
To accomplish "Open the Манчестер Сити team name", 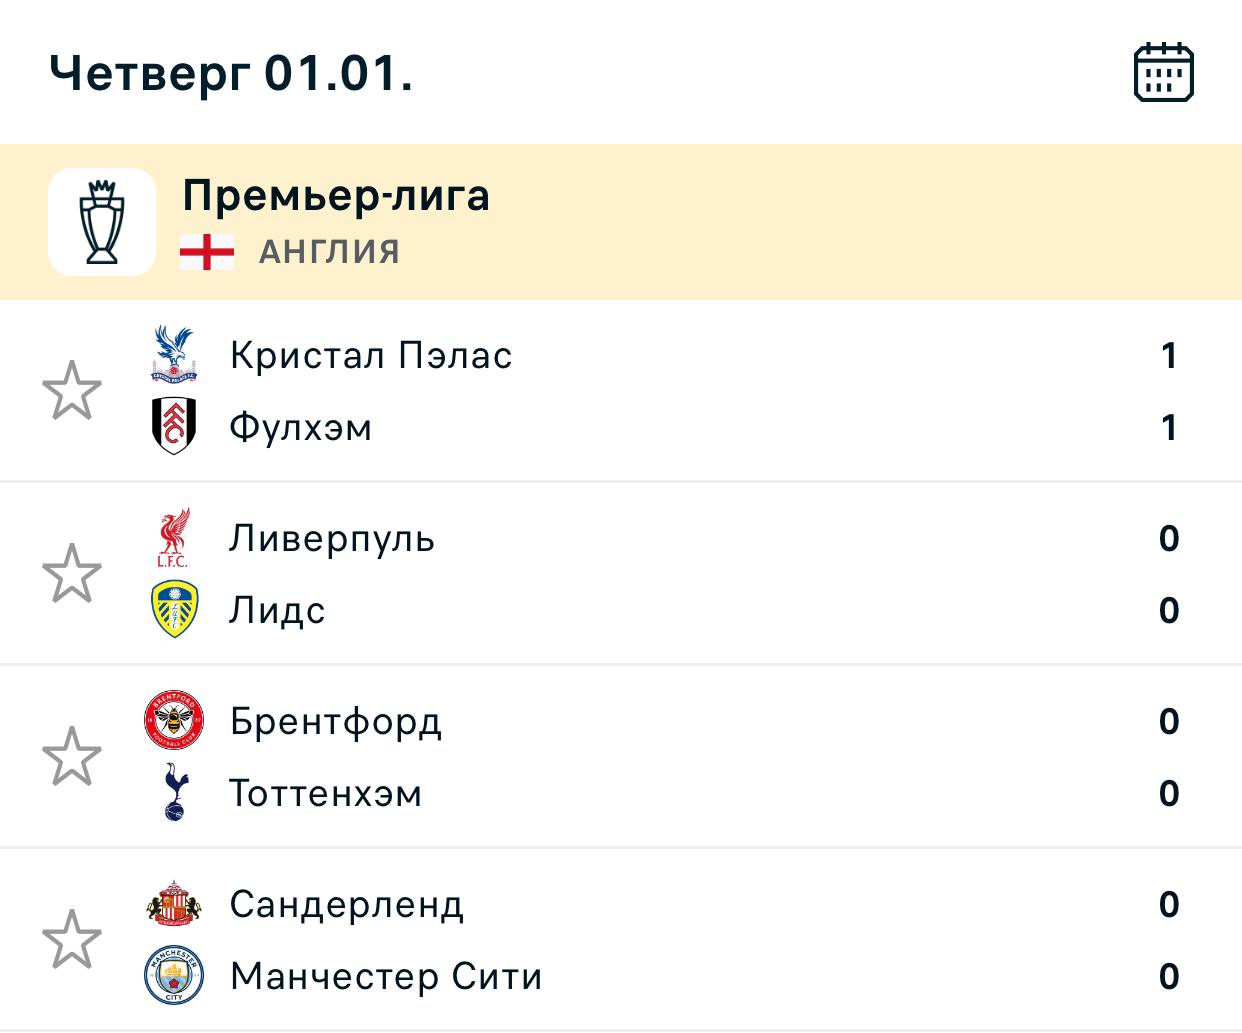I will 386,976.
